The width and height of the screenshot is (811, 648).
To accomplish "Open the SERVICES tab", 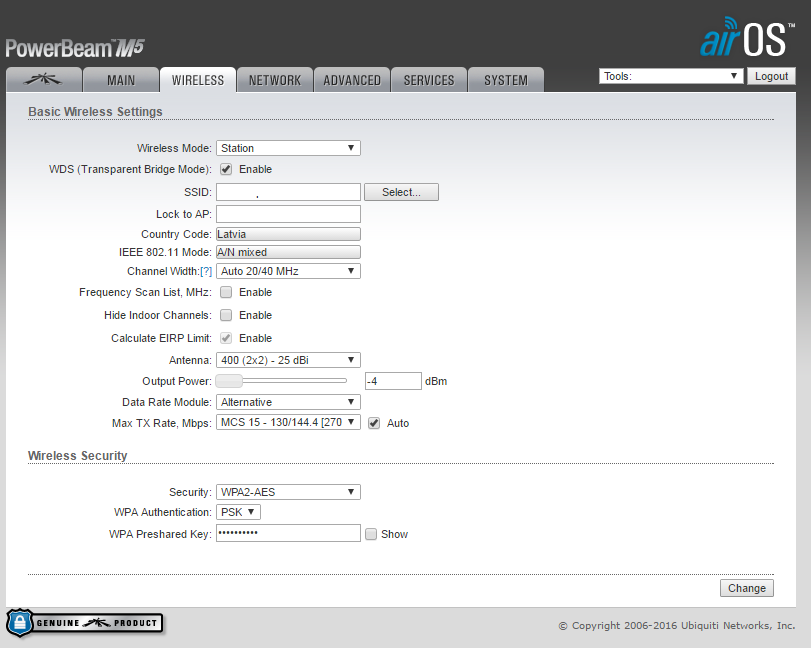I will [x=429, y=80].
